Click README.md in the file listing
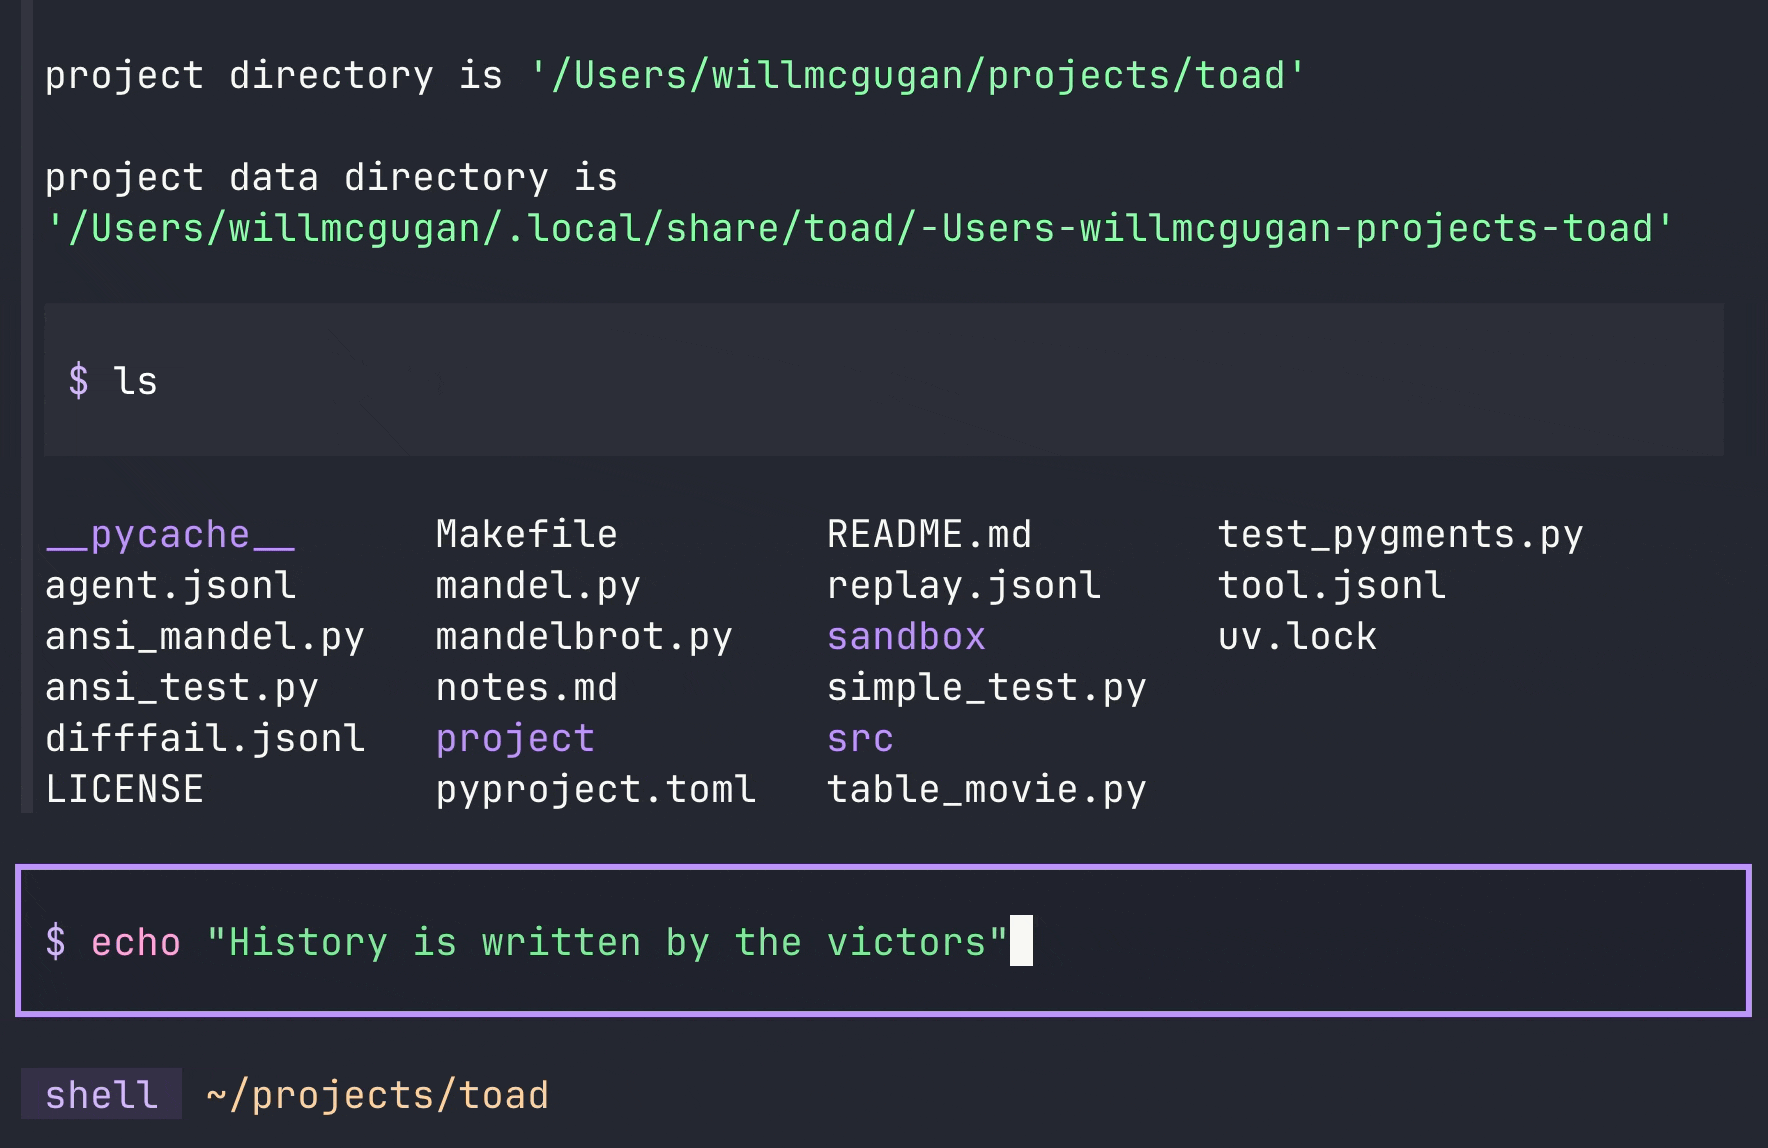 click(x=928, y=534)
